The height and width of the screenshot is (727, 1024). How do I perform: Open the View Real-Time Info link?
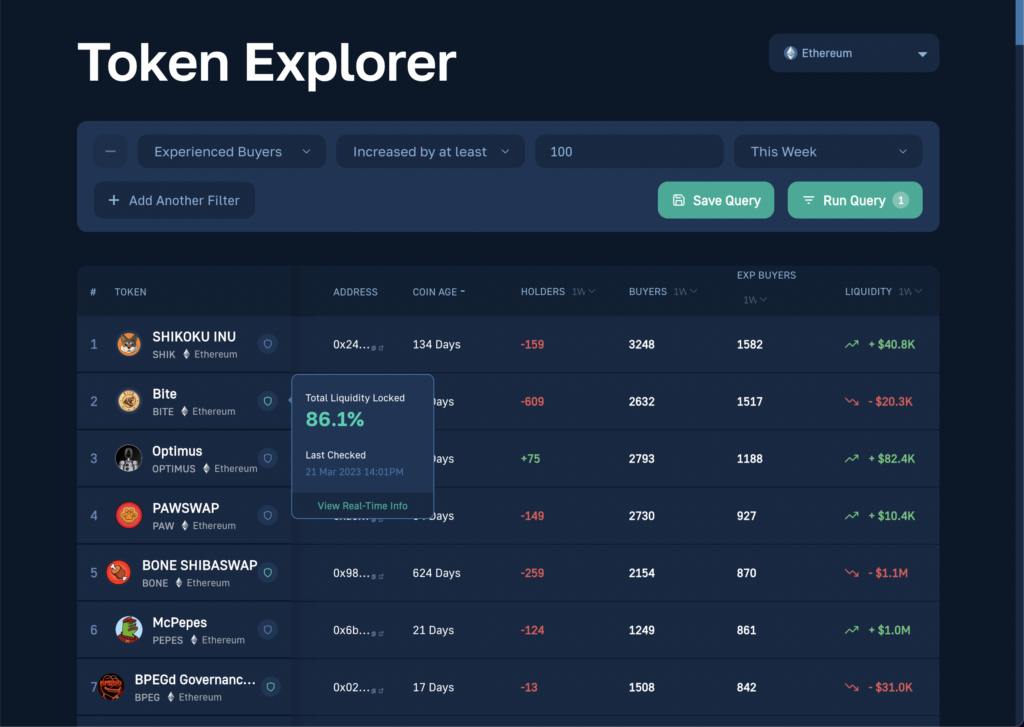(362, 506)
